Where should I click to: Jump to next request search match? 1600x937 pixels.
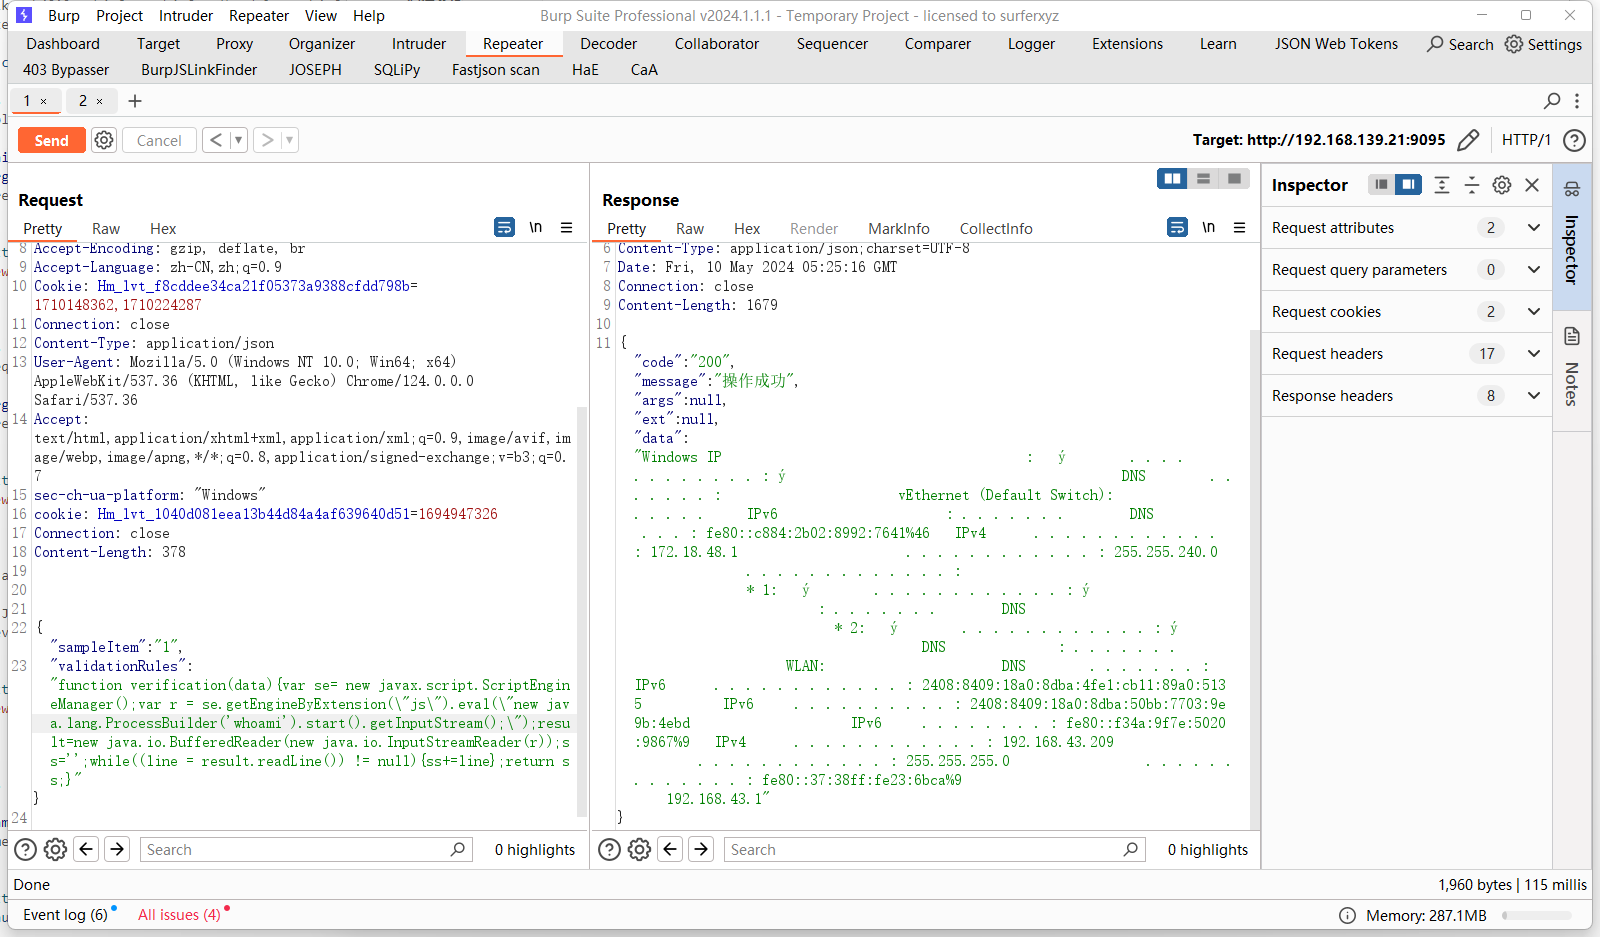coord(117,849)
